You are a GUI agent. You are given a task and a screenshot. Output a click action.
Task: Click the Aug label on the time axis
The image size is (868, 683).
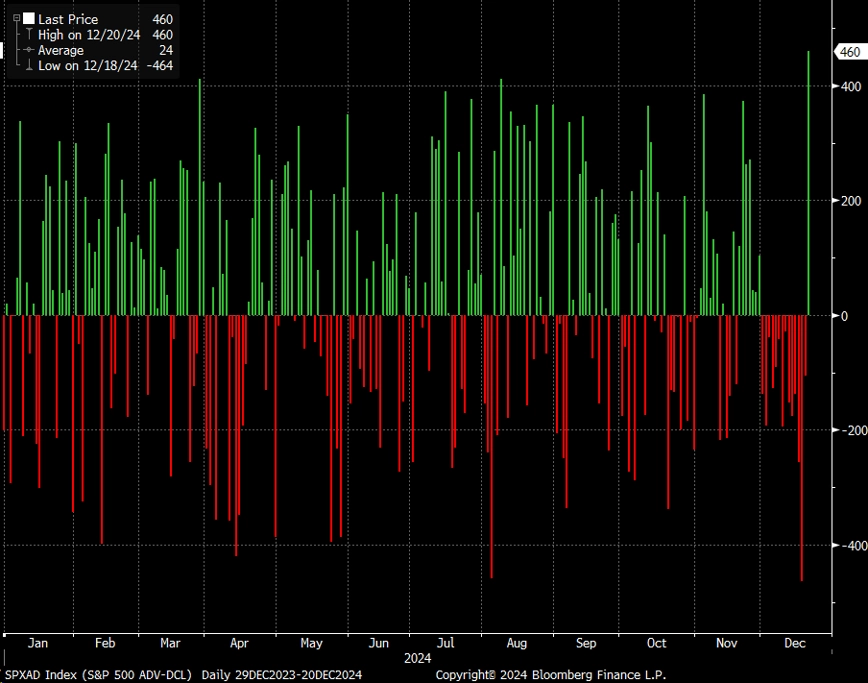(516, 643)
